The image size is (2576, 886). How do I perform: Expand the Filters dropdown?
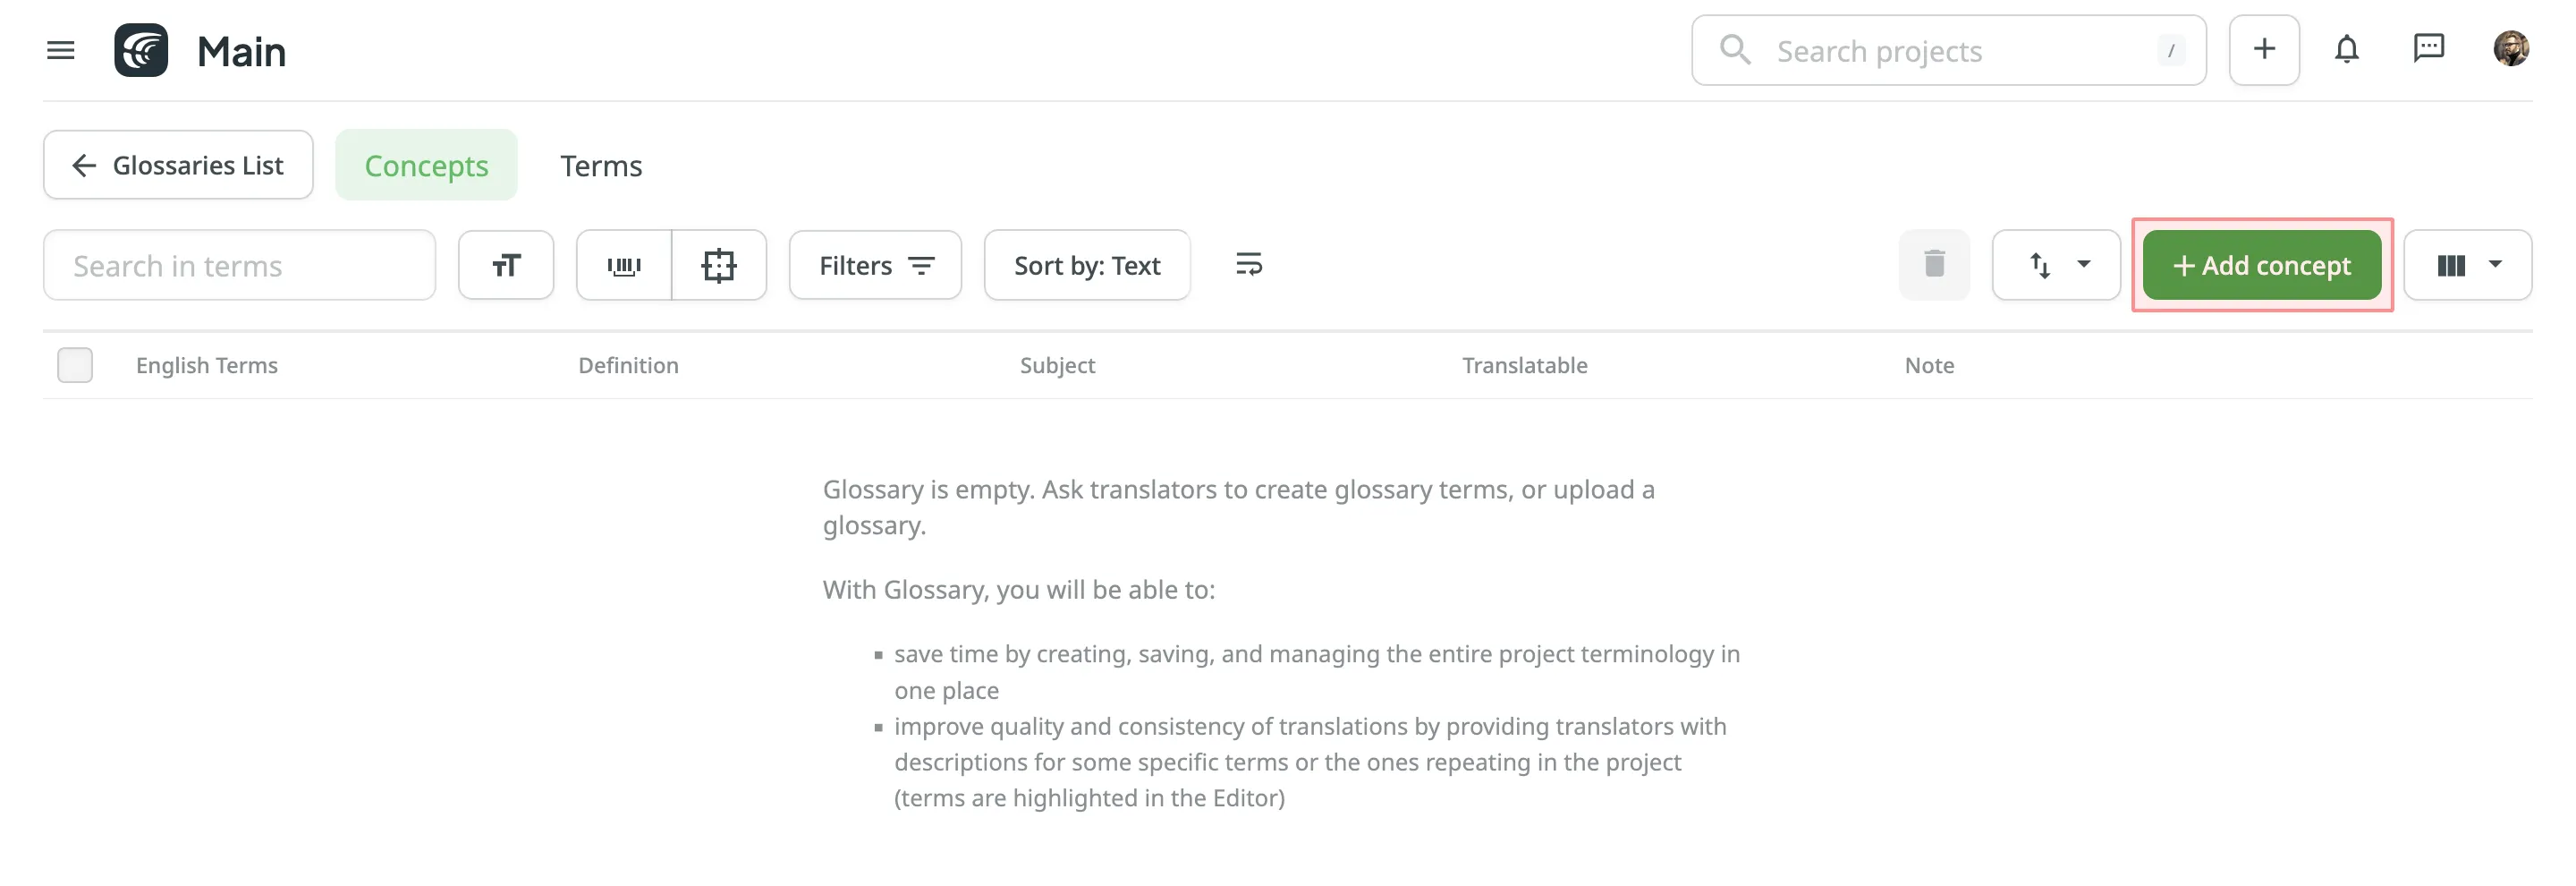click(x=875, y=266)
